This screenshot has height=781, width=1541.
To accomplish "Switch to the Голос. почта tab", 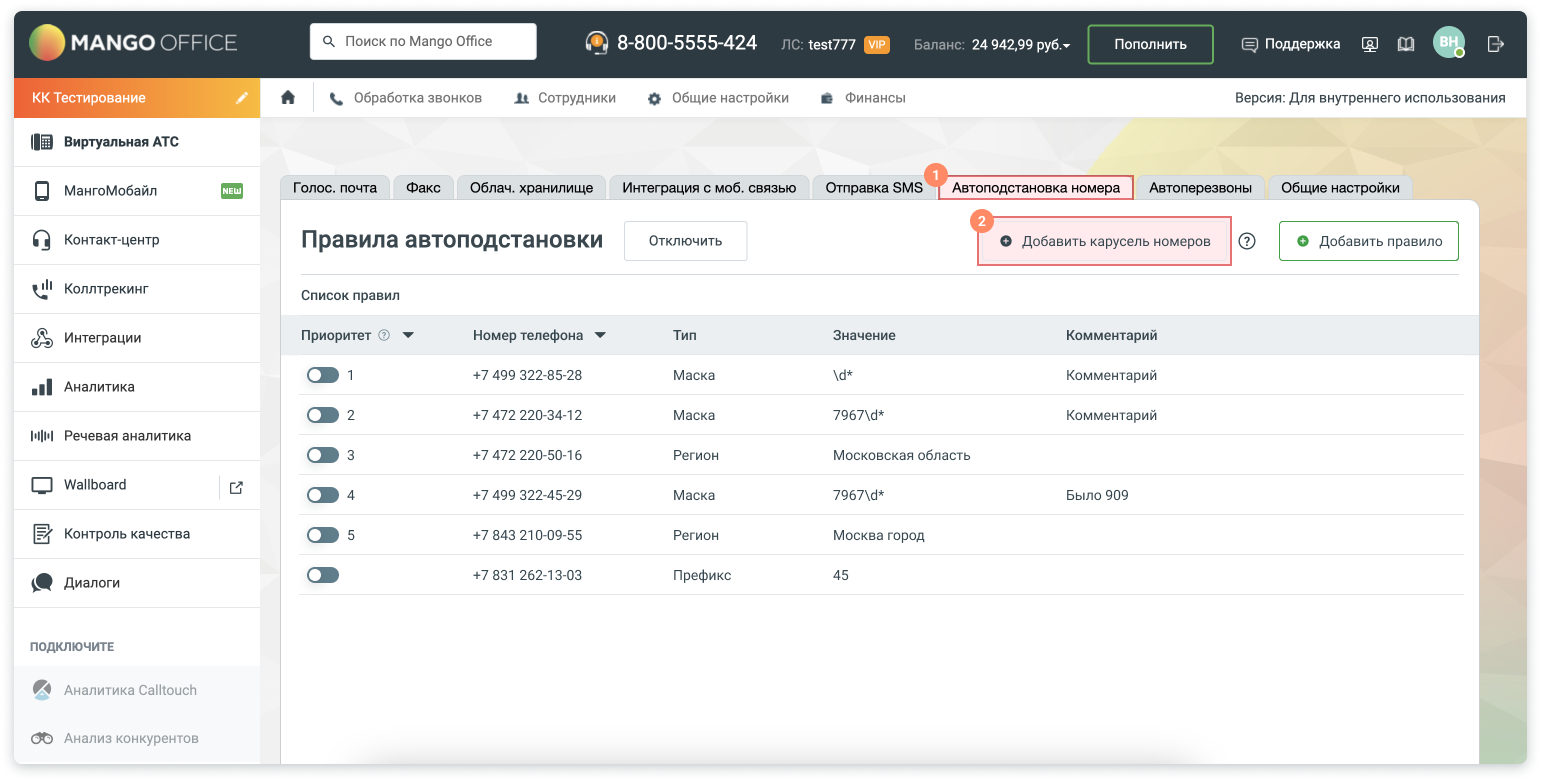I will tap(335, 188).
